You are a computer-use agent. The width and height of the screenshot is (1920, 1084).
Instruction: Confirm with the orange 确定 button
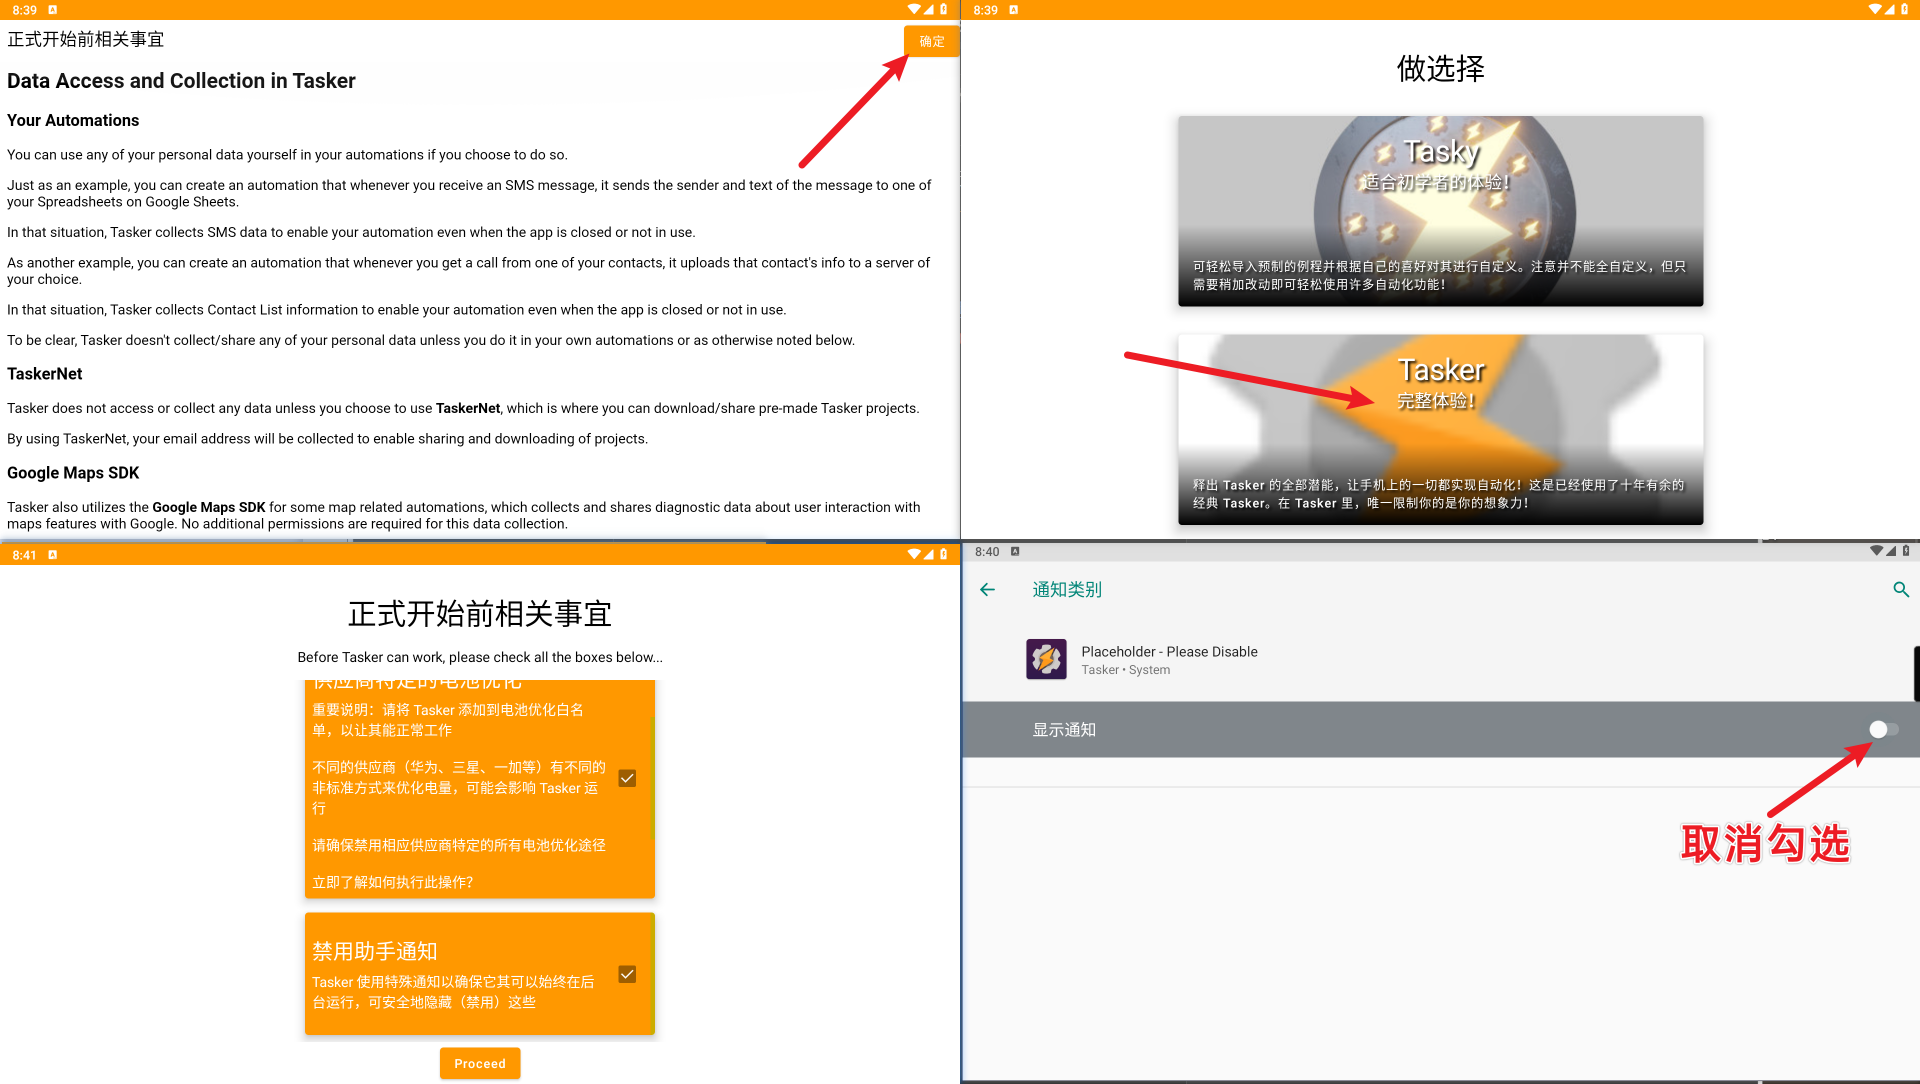(x=931, y=41)
